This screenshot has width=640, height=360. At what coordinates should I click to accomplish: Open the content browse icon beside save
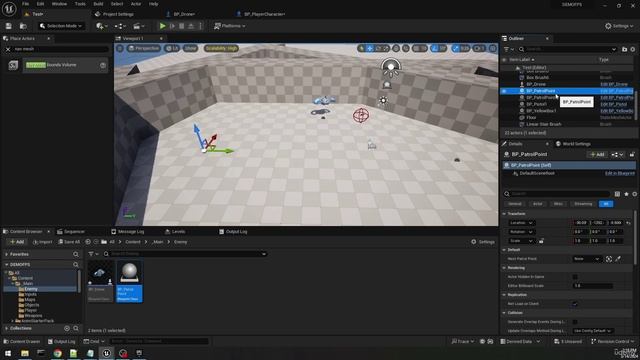click(x=23, y=26)
